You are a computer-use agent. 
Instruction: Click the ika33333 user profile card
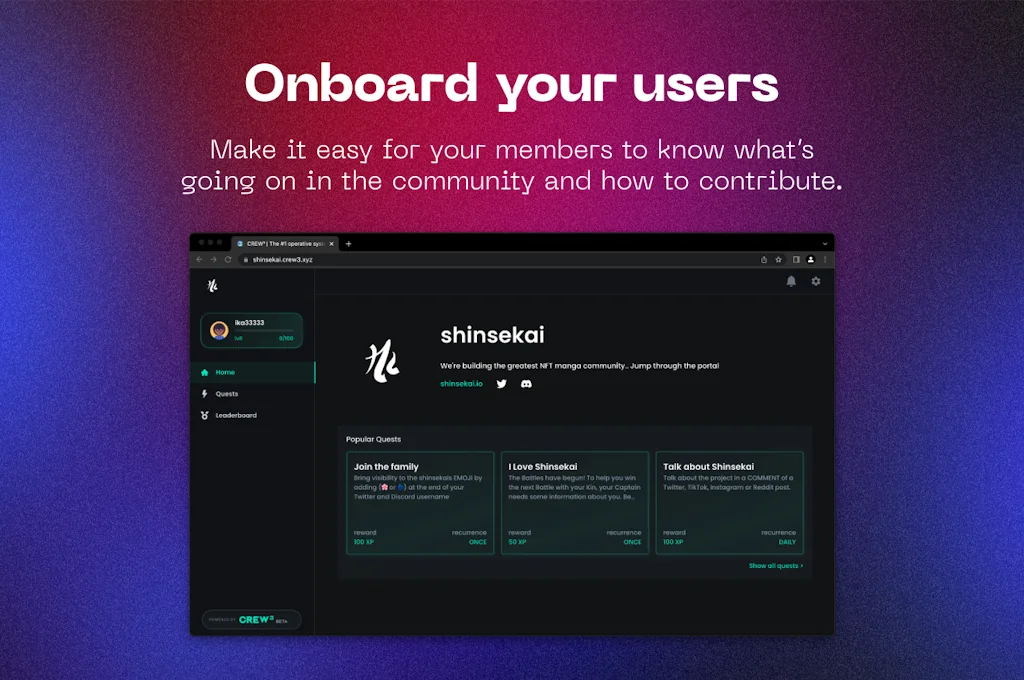tap(251, 331)
